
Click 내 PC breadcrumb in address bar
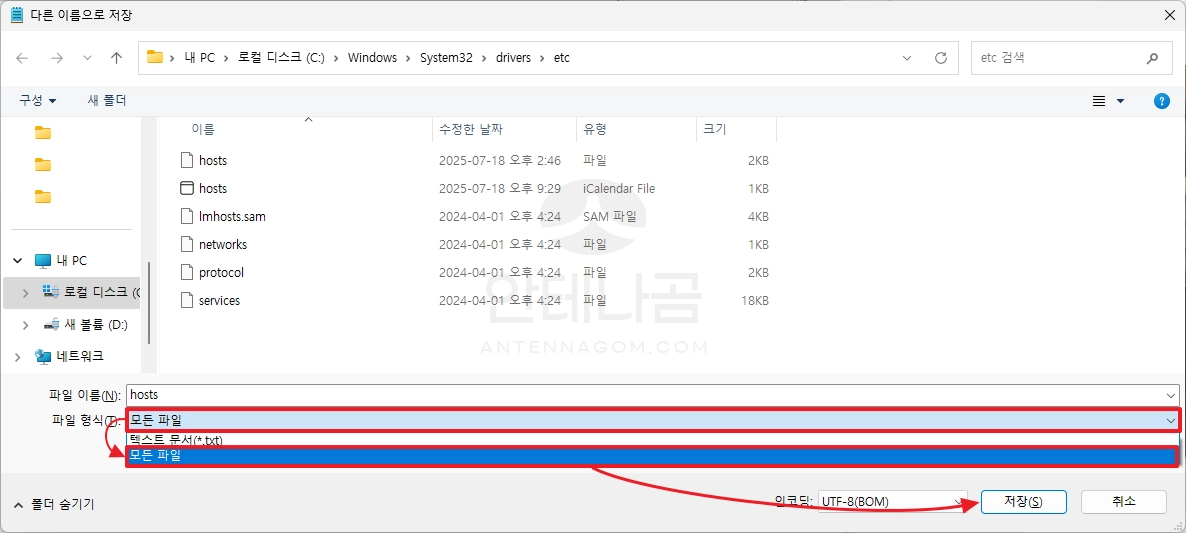point(200,57)
